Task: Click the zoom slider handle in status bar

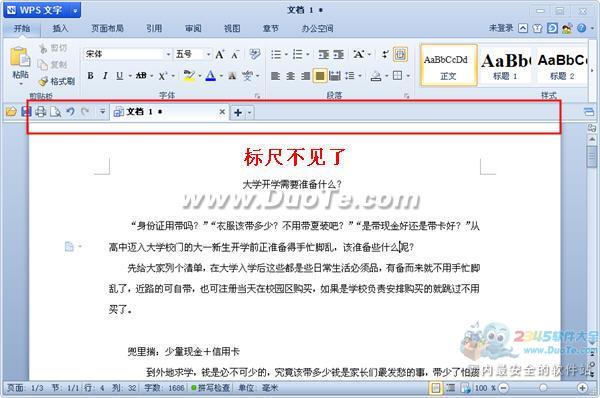Action: coord(543,388)
